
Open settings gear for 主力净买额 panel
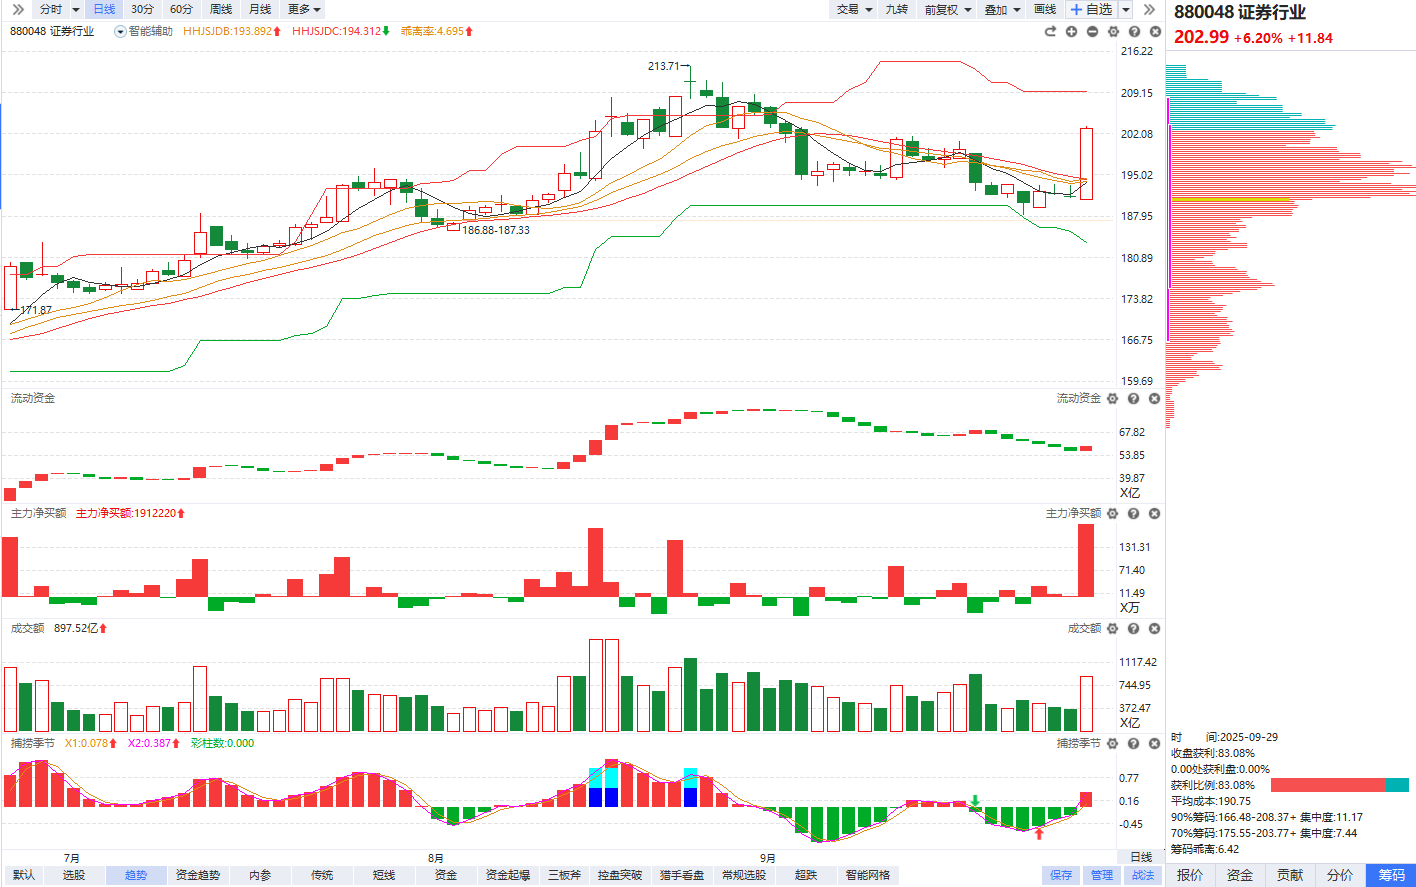point(1112,514)
